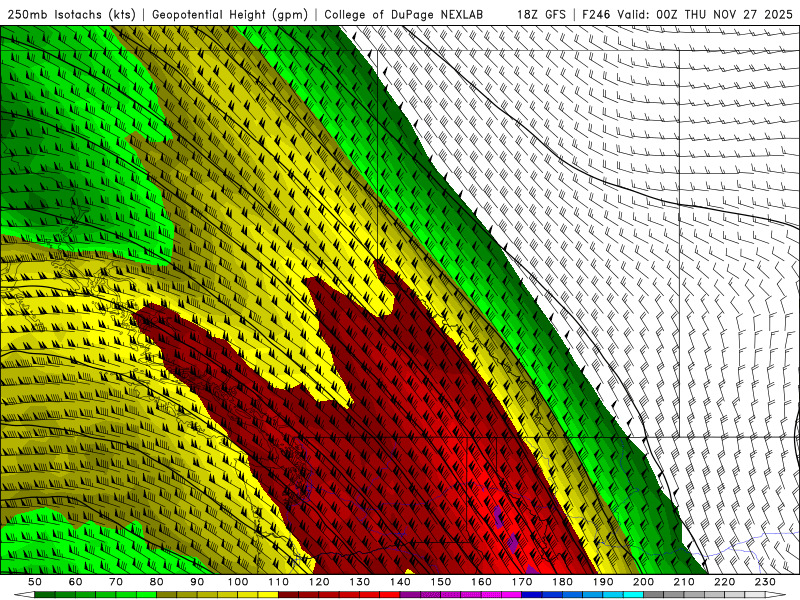
Task: Select the 170 value on the color scale
Action: 522,582
